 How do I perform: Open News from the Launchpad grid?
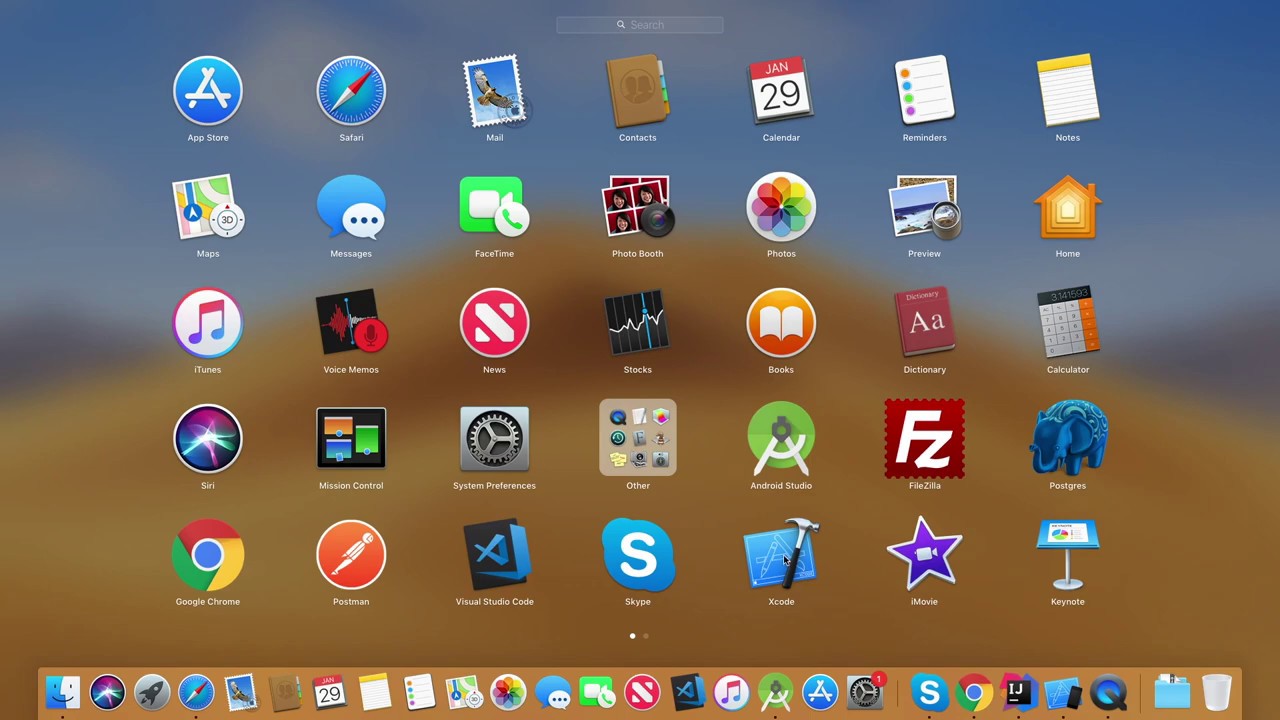pos(494,324)
